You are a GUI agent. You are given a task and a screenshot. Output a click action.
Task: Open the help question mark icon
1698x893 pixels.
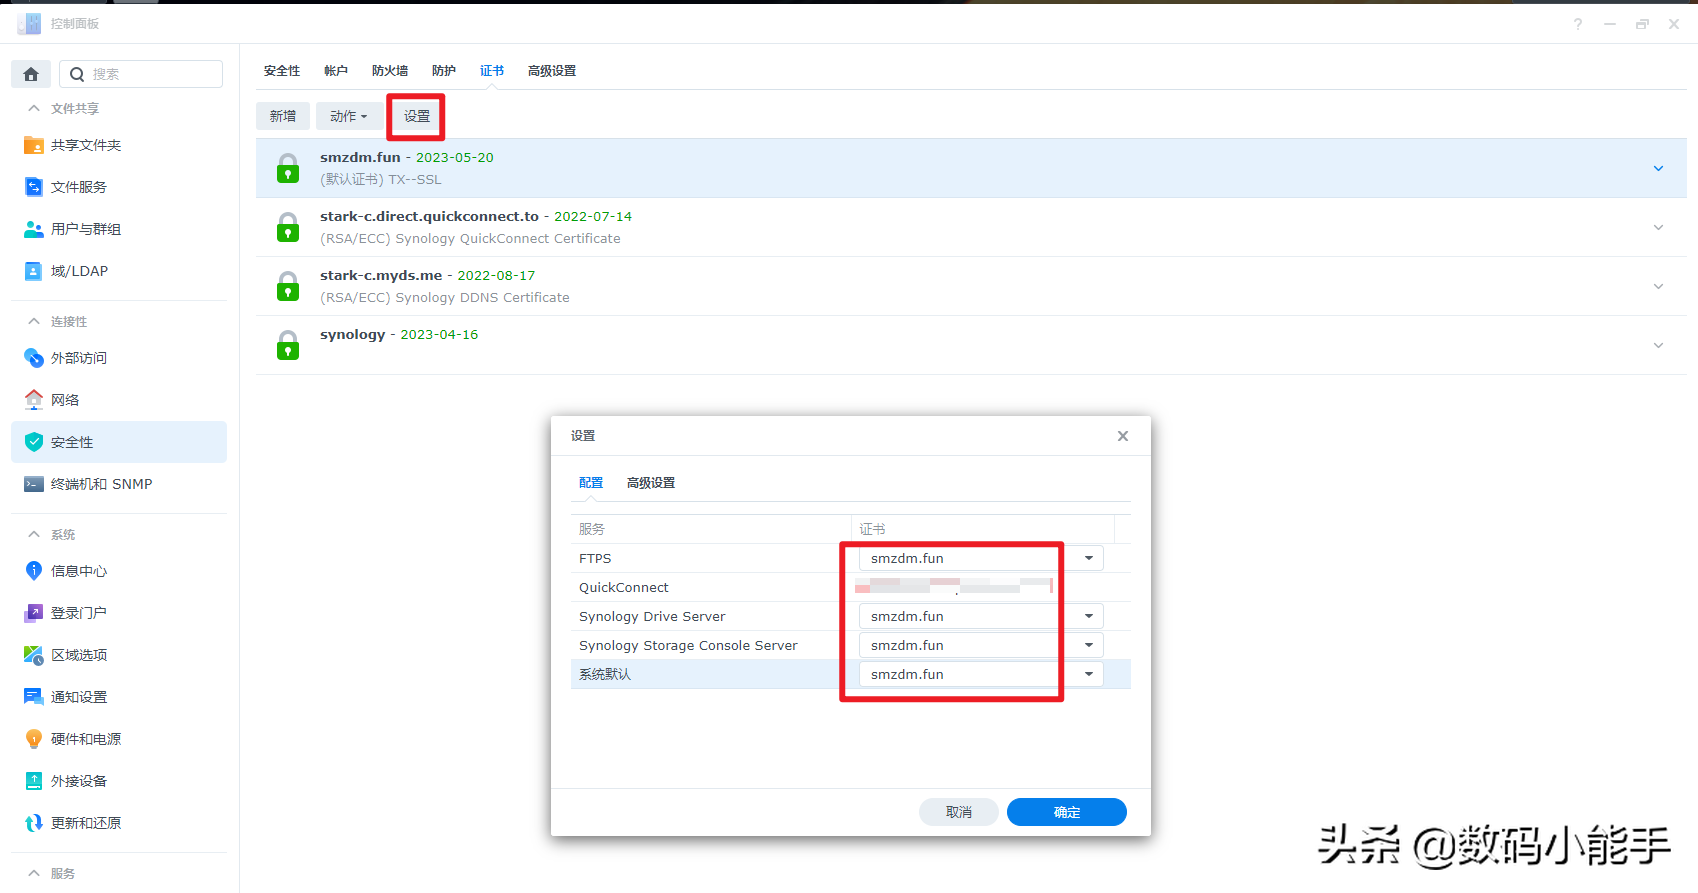[1578, 24]
